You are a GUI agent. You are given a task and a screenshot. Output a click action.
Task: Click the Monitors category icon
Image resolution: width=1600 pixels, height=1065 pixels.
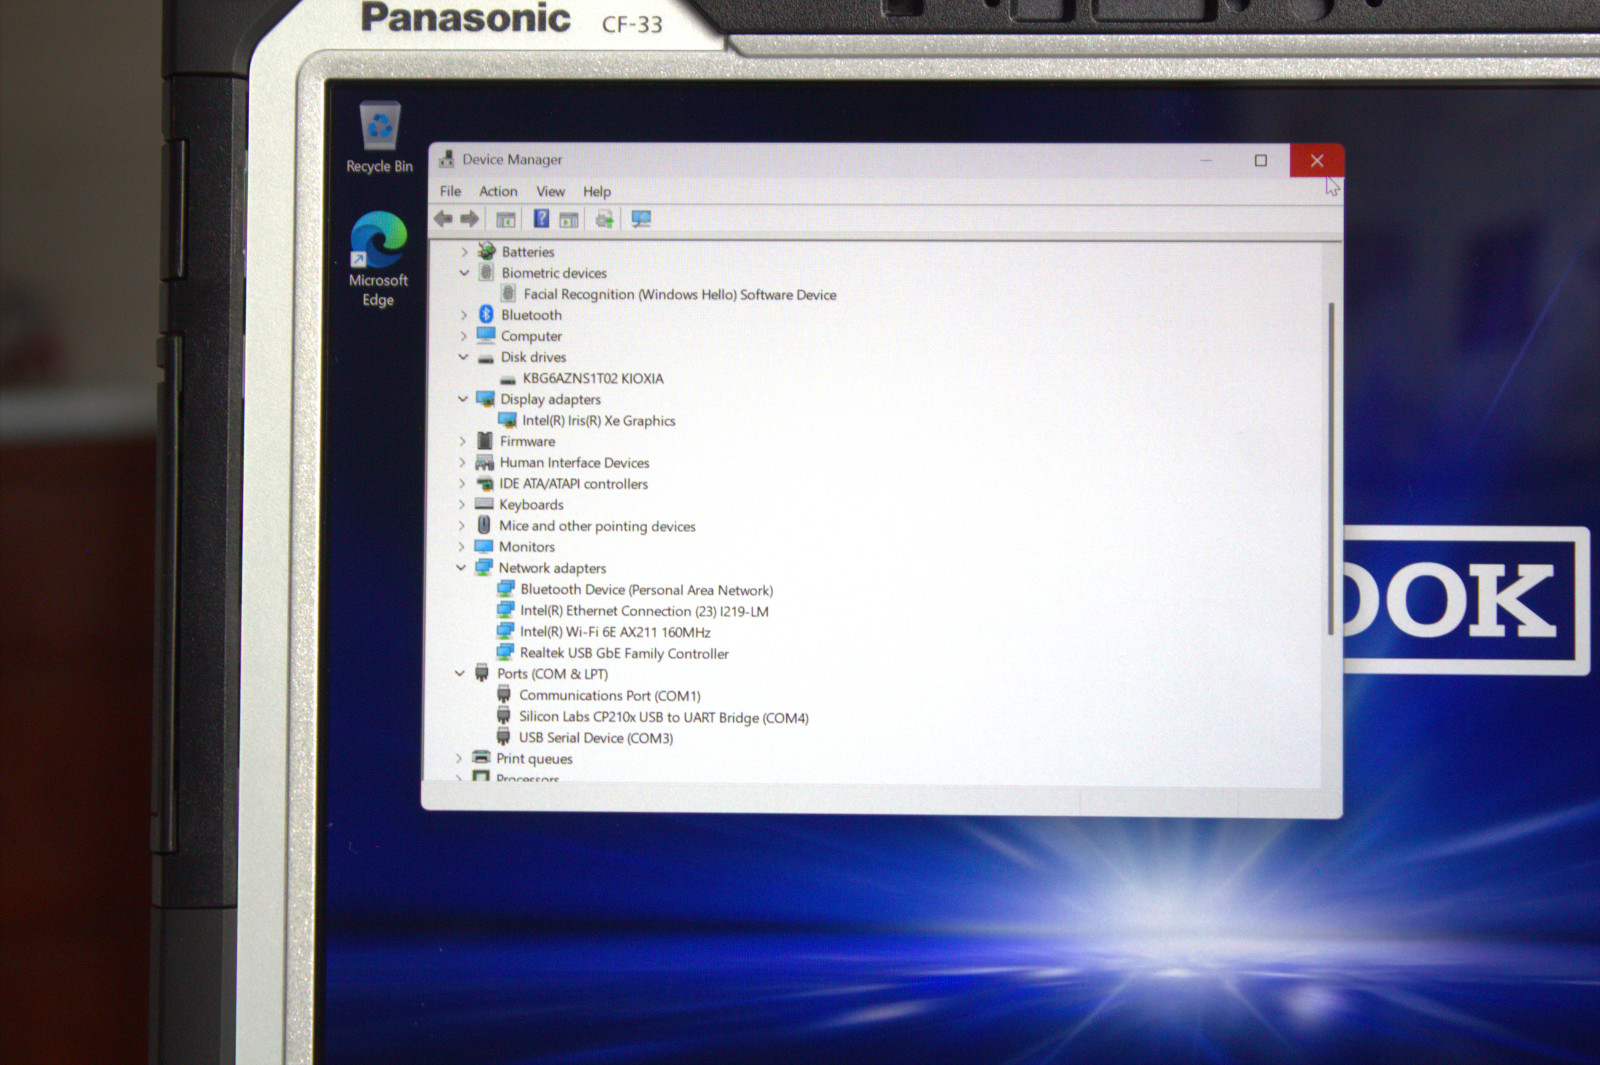tap(484, 546)
